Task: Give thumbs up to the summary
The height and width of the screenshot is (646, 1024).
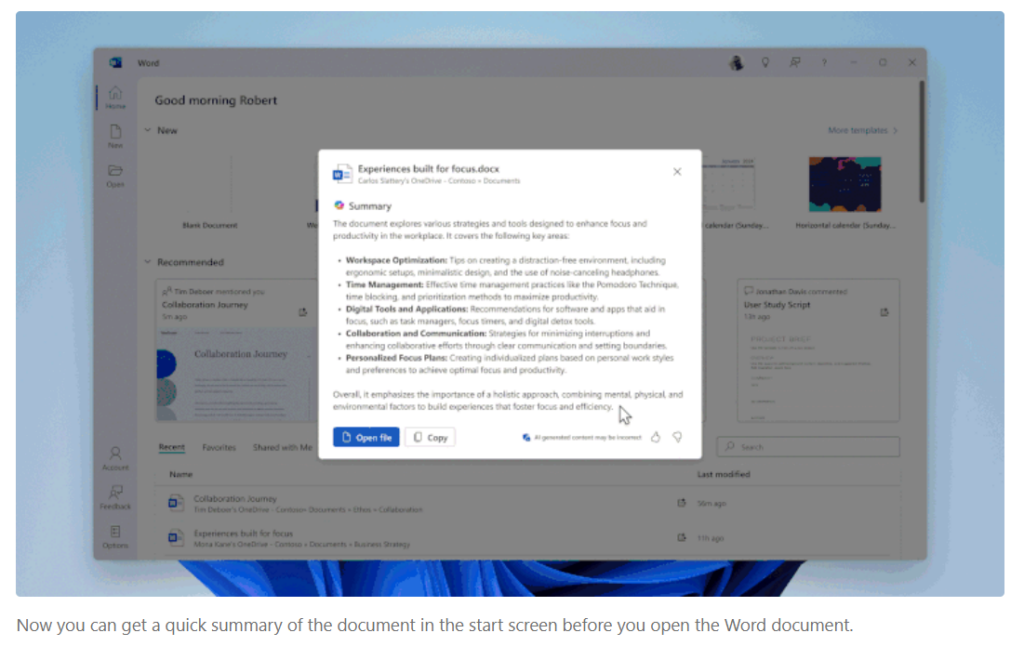Action: 656,437
